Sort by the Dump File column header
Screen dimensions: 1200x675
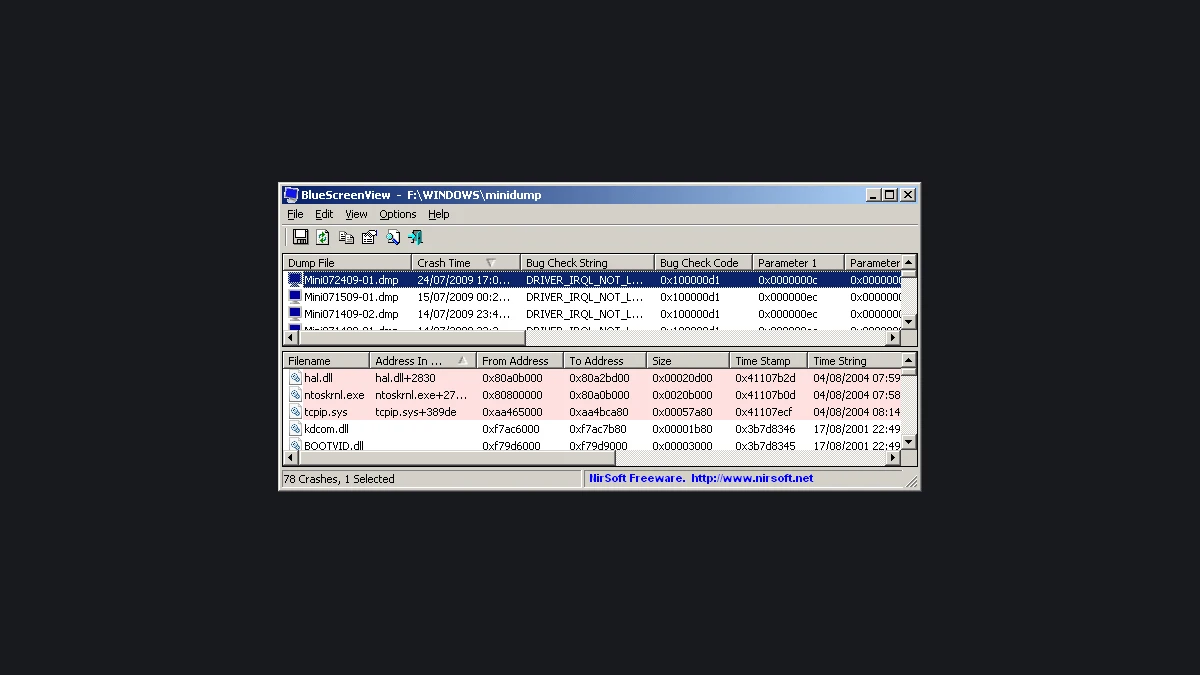point(347,263)
